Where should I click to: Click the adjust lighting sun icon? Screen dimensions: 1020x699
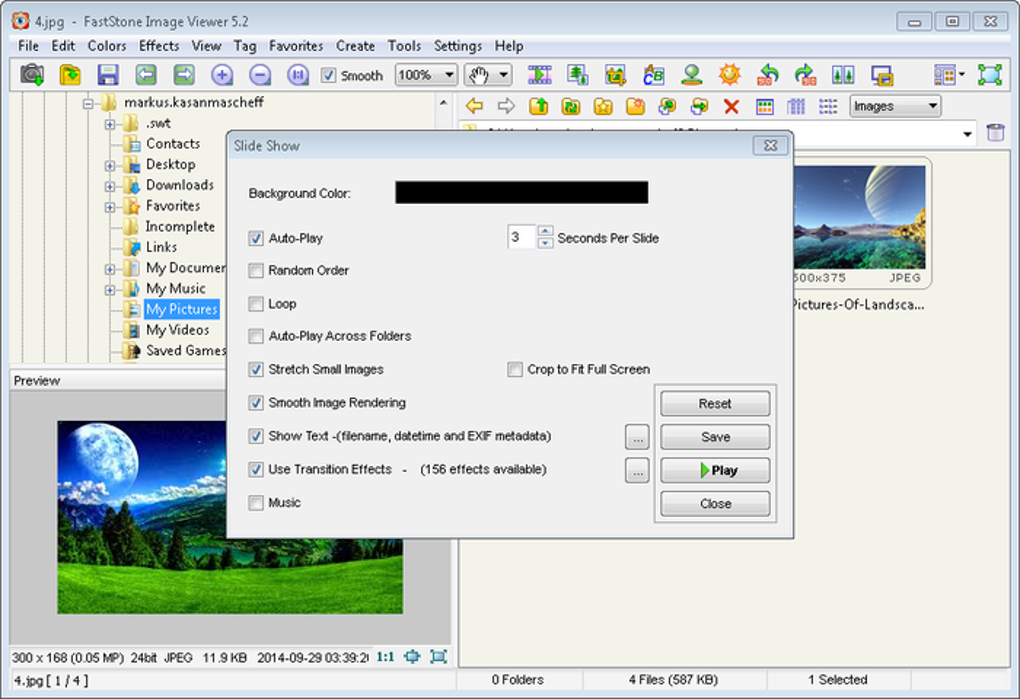(730, 75)
